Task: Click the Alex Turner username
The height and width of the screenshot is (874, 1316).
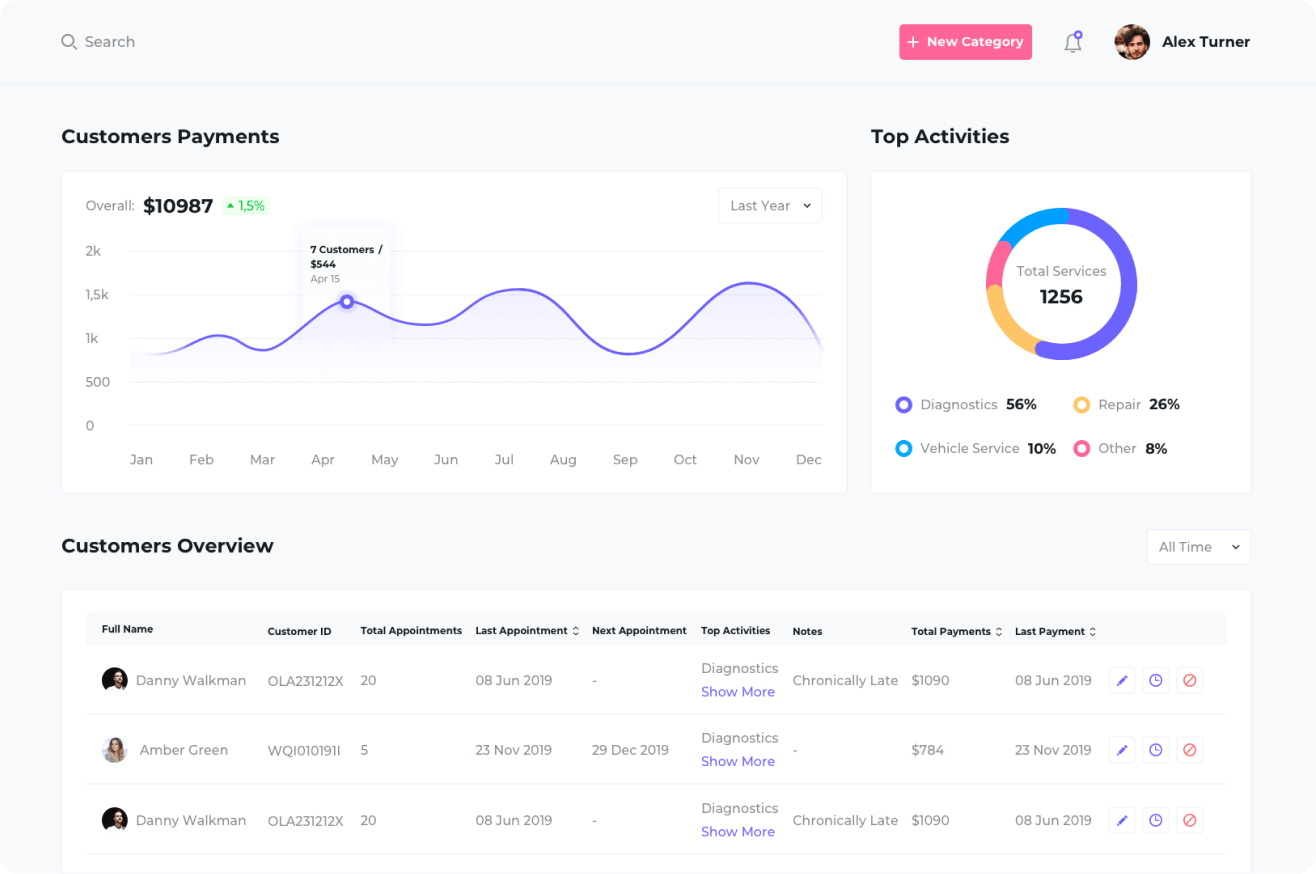Action: tap(1206, 42)
